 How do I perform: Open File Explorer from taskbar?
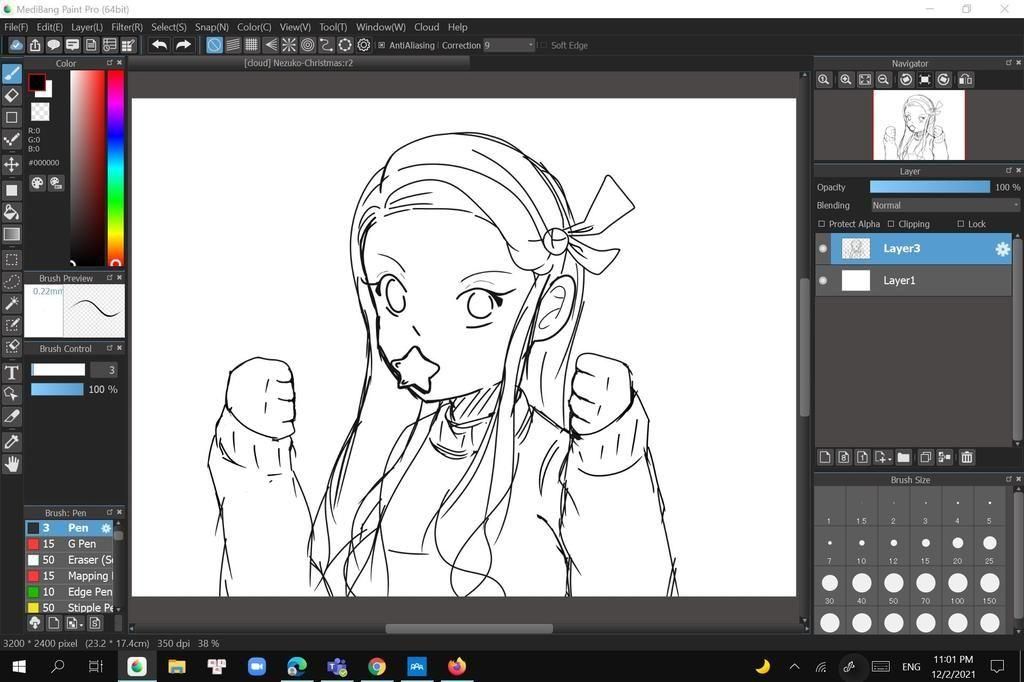click(176, 666)
